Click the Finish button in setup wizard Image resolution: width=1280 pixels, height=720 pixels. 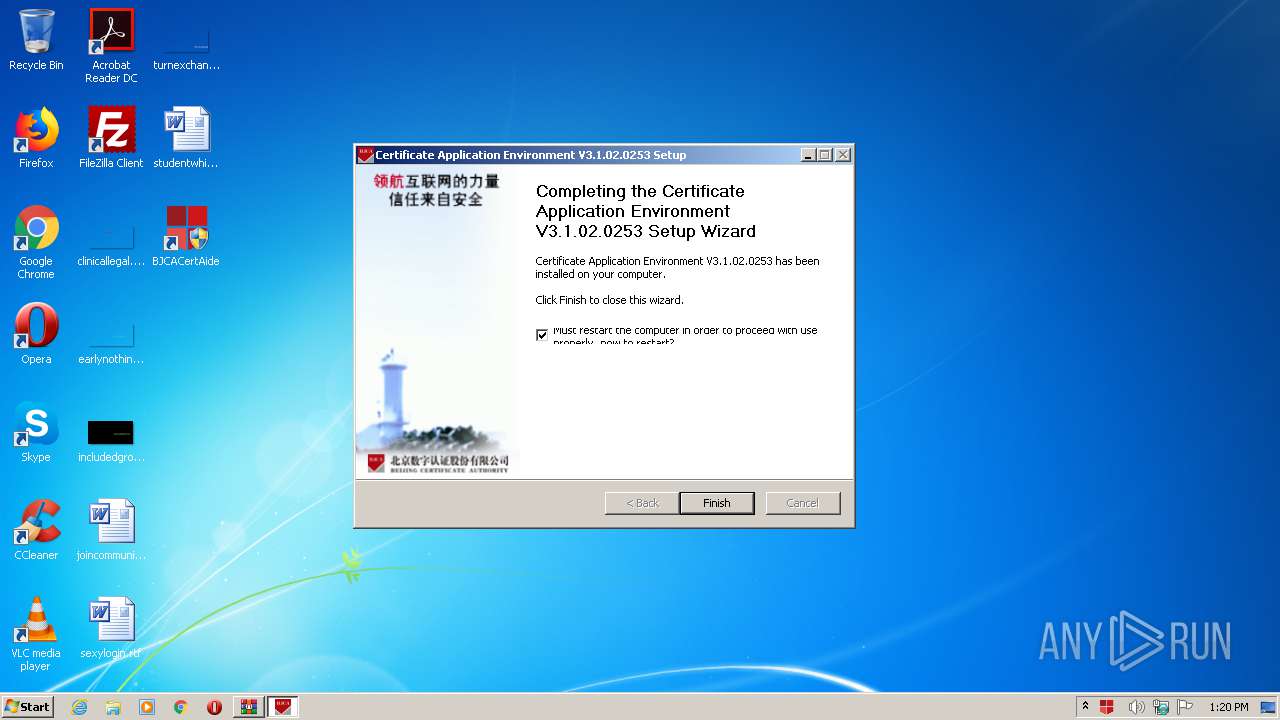[x=716, y=503]
